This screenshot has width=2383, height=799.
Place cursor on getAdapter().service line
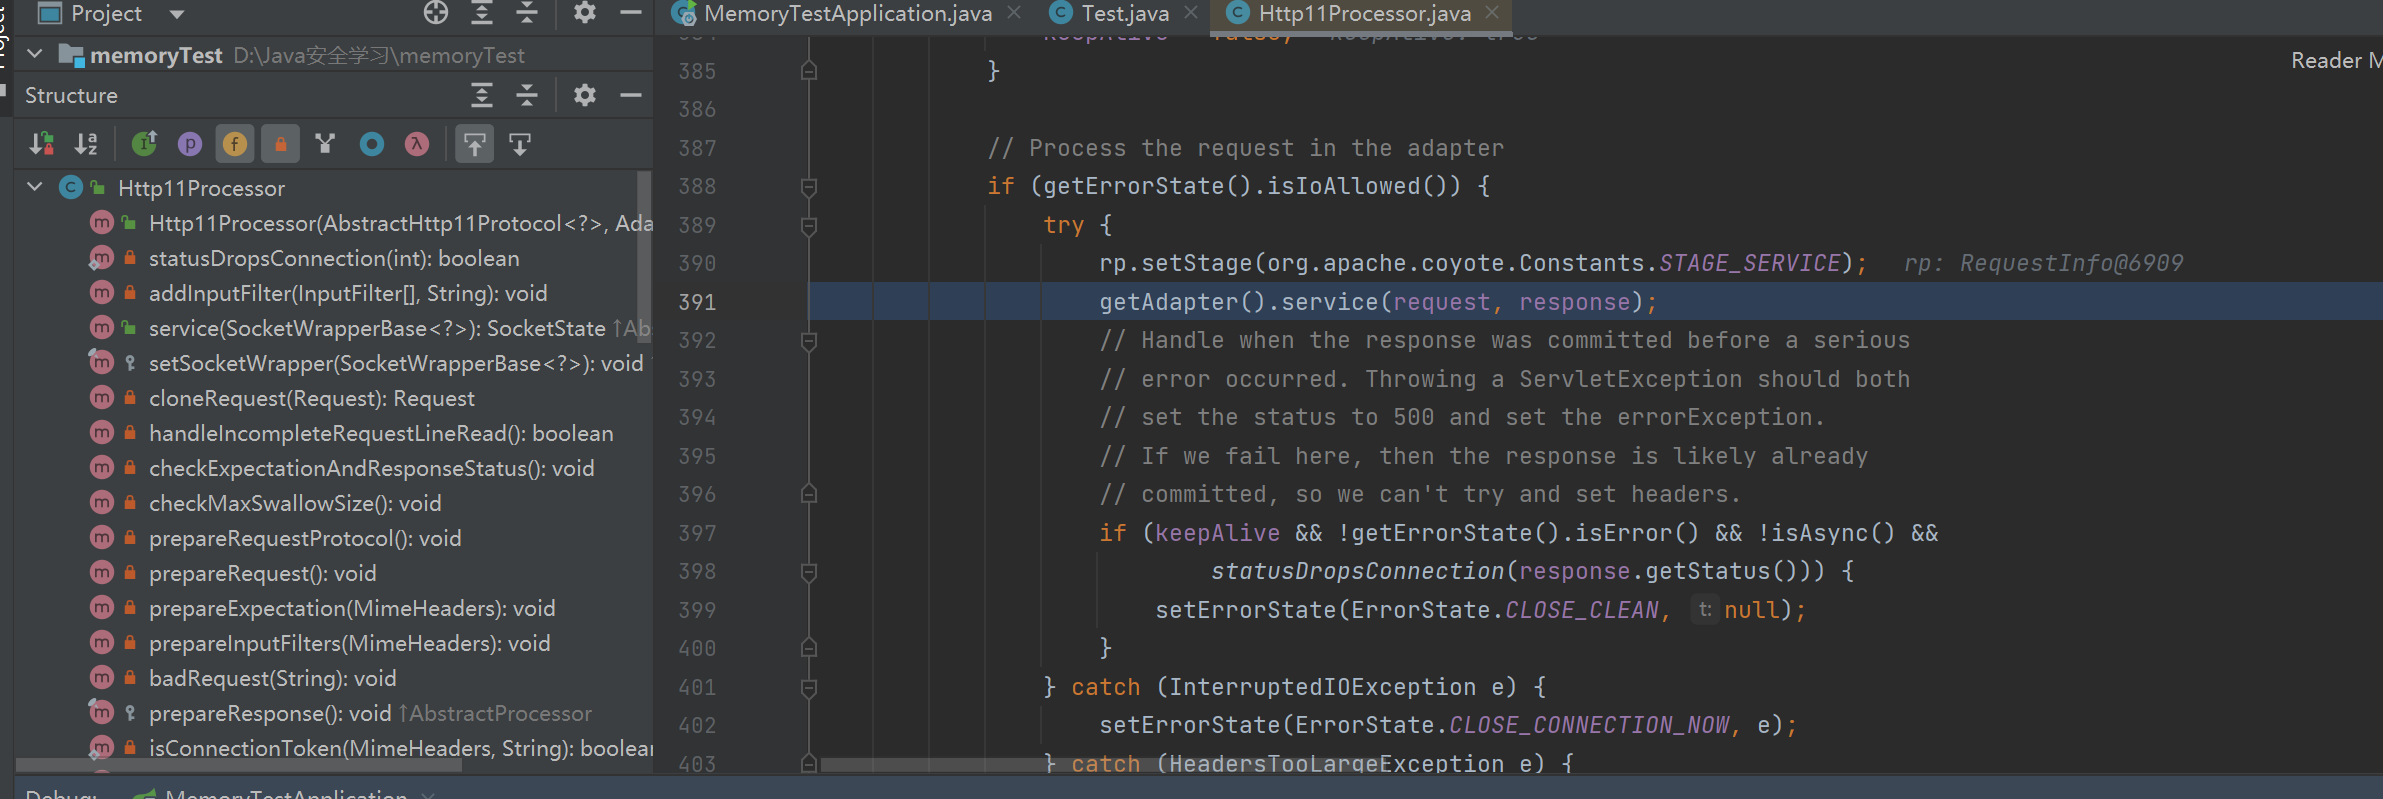[1377, 302]
